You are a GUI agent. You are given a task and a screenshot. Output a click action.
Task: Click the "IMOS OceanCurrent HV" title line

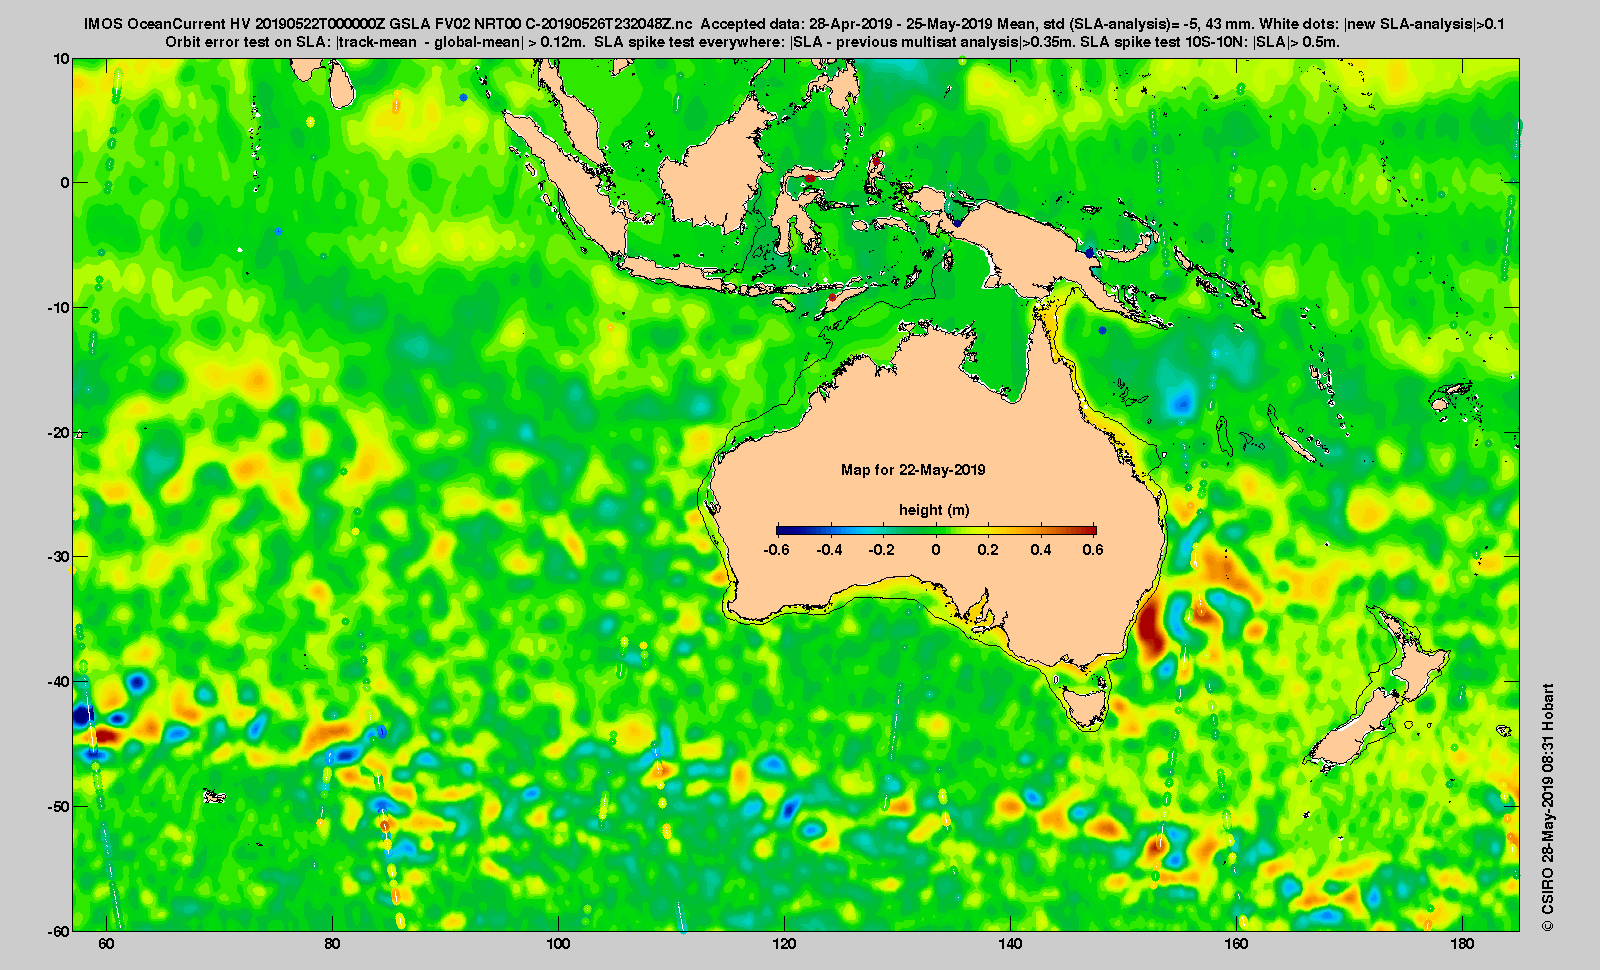click(794, 24)
